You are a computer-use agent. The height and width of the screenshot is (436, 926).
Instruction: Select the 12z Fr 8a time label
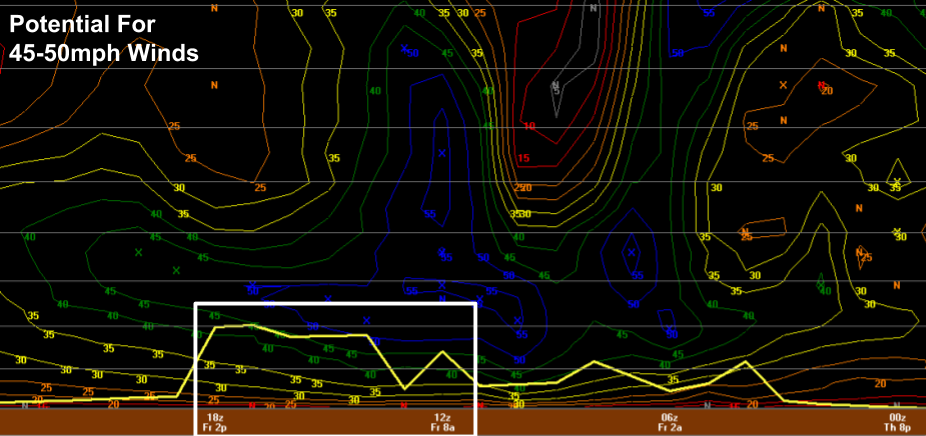point(442,421)
